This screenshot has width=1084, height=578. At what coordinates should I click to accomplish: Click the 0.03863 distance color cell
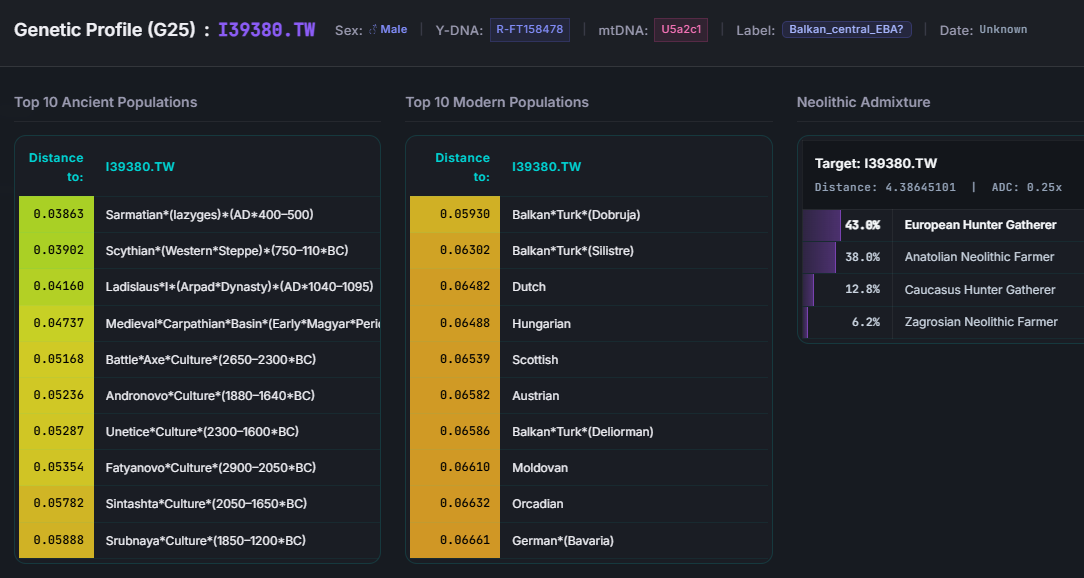coord(58,214)
